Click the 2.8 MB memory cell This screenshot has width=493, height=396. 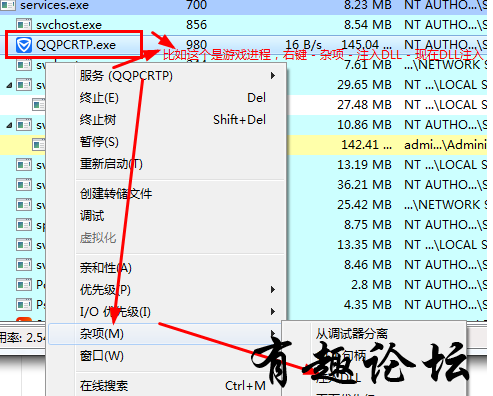(x=371, y=285)
